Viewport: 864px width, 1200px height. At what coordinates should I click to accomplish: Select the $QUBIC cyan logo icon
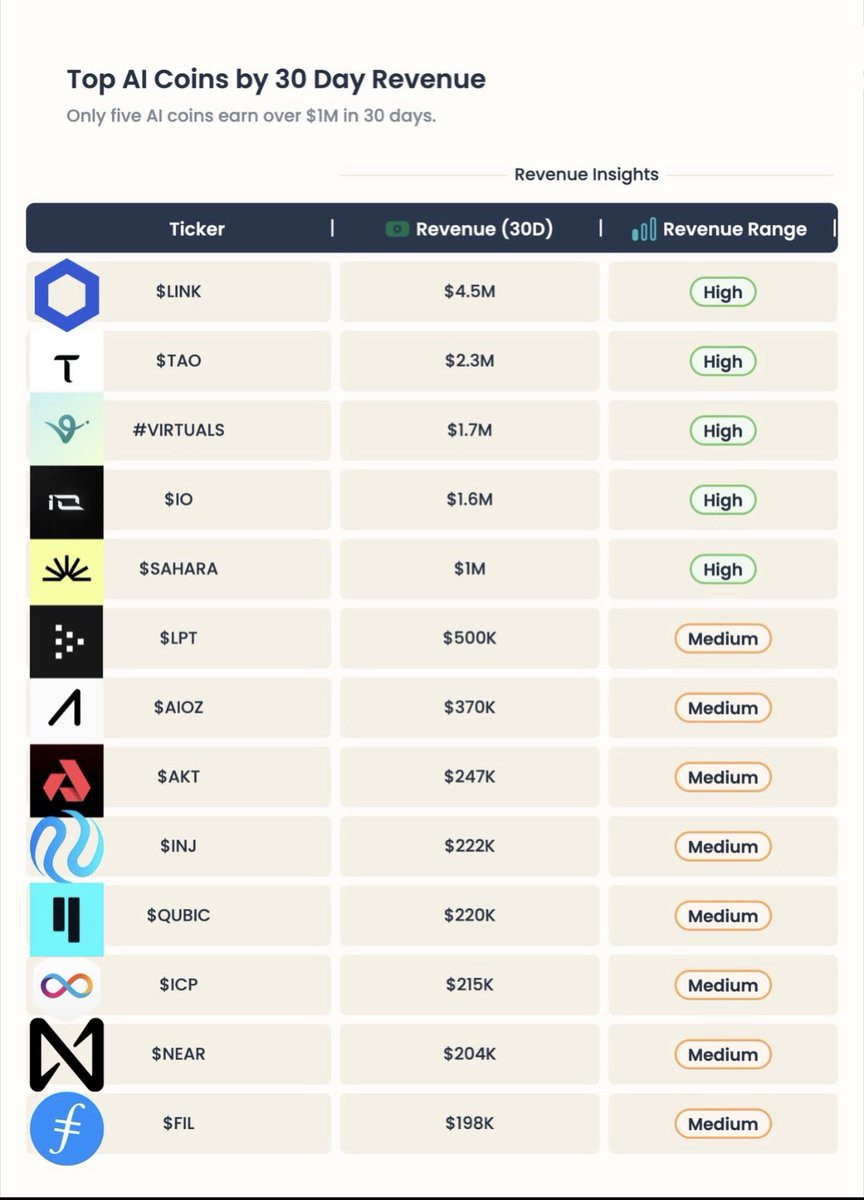coord(66,919)
